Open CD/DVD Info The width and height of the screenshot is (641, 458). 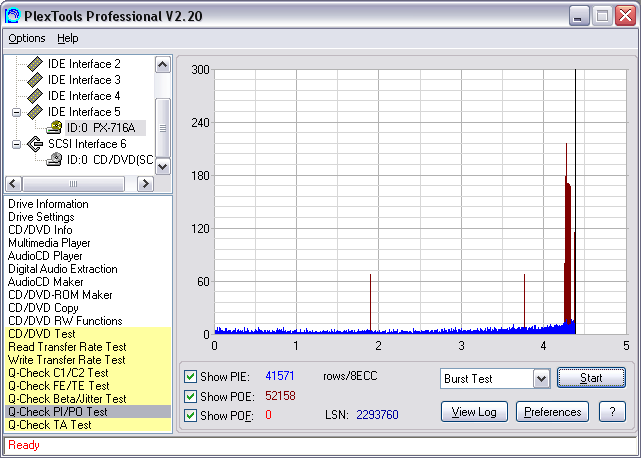pyautogui.click(x=40, y=230)
